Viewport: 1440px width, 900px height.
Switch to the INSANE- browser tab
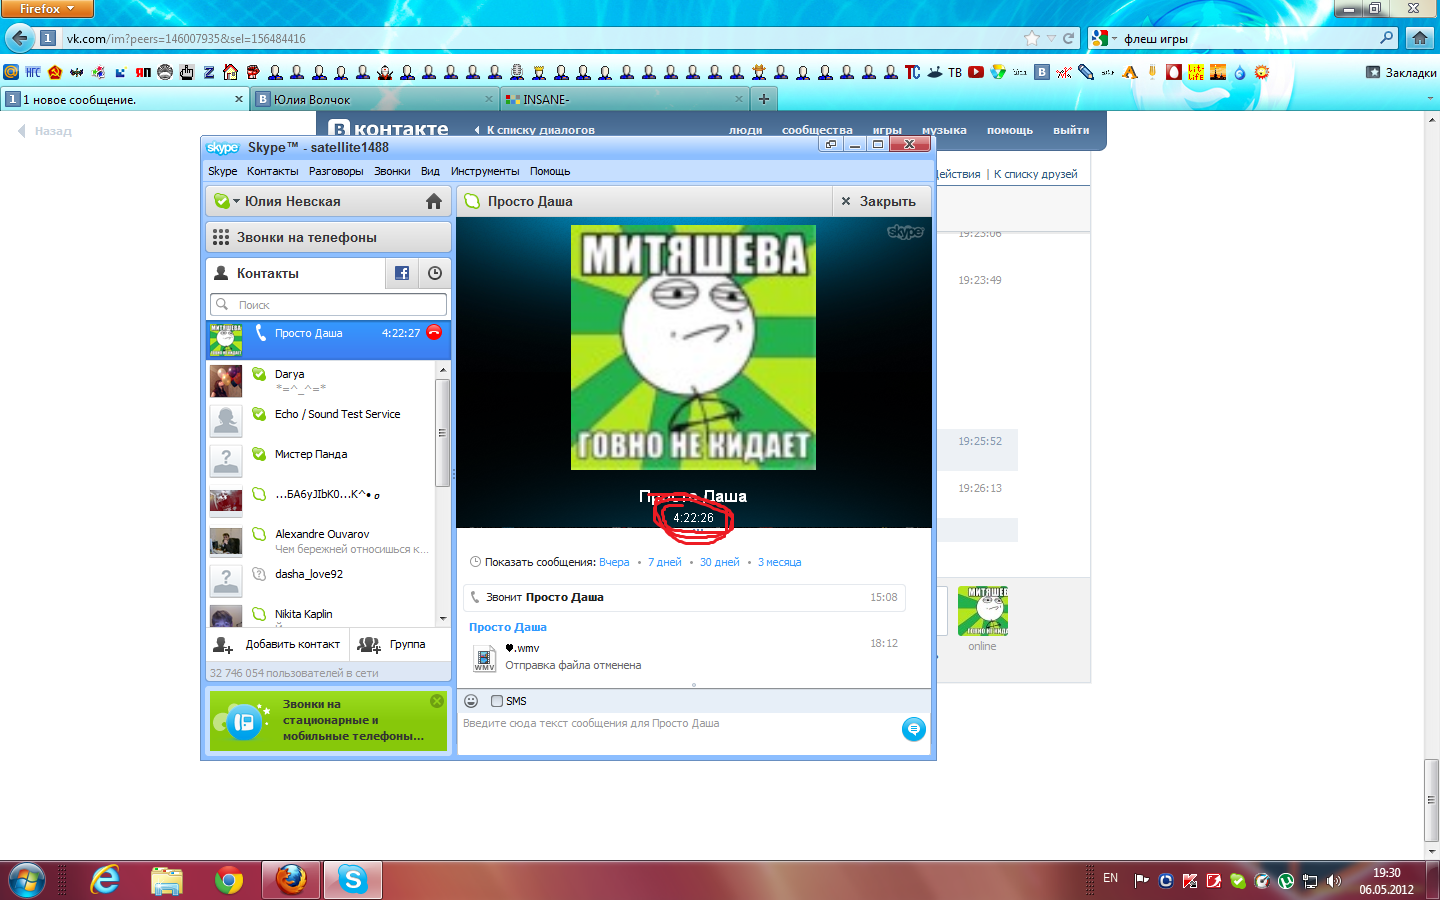pyautogui.click(x=625, y=99)
